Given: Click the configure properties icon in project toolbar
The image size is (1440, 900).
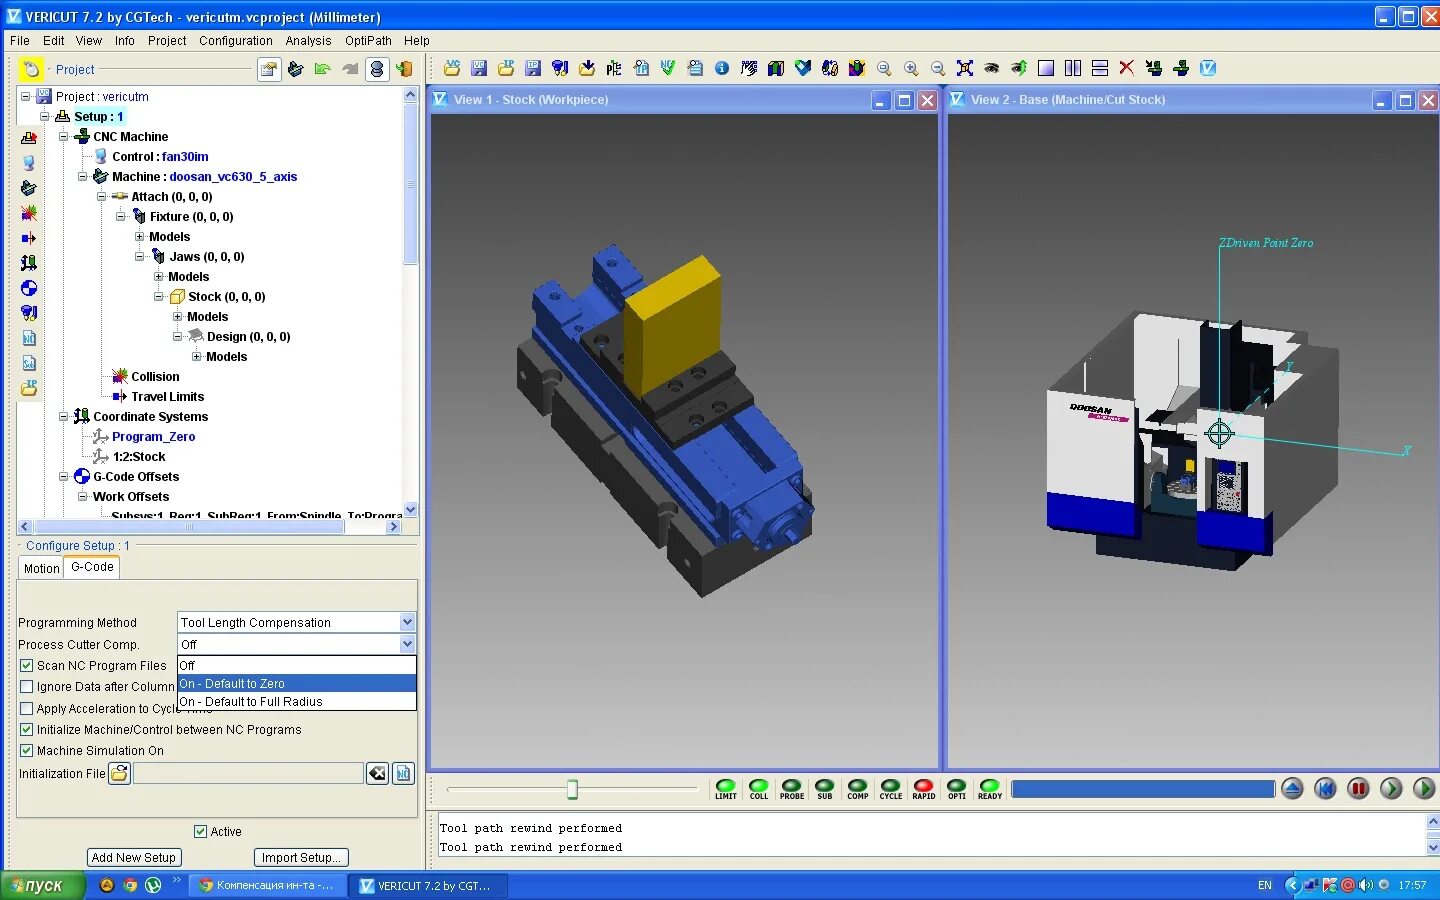Looking at the screenshot, I should (x=269, y=69).
